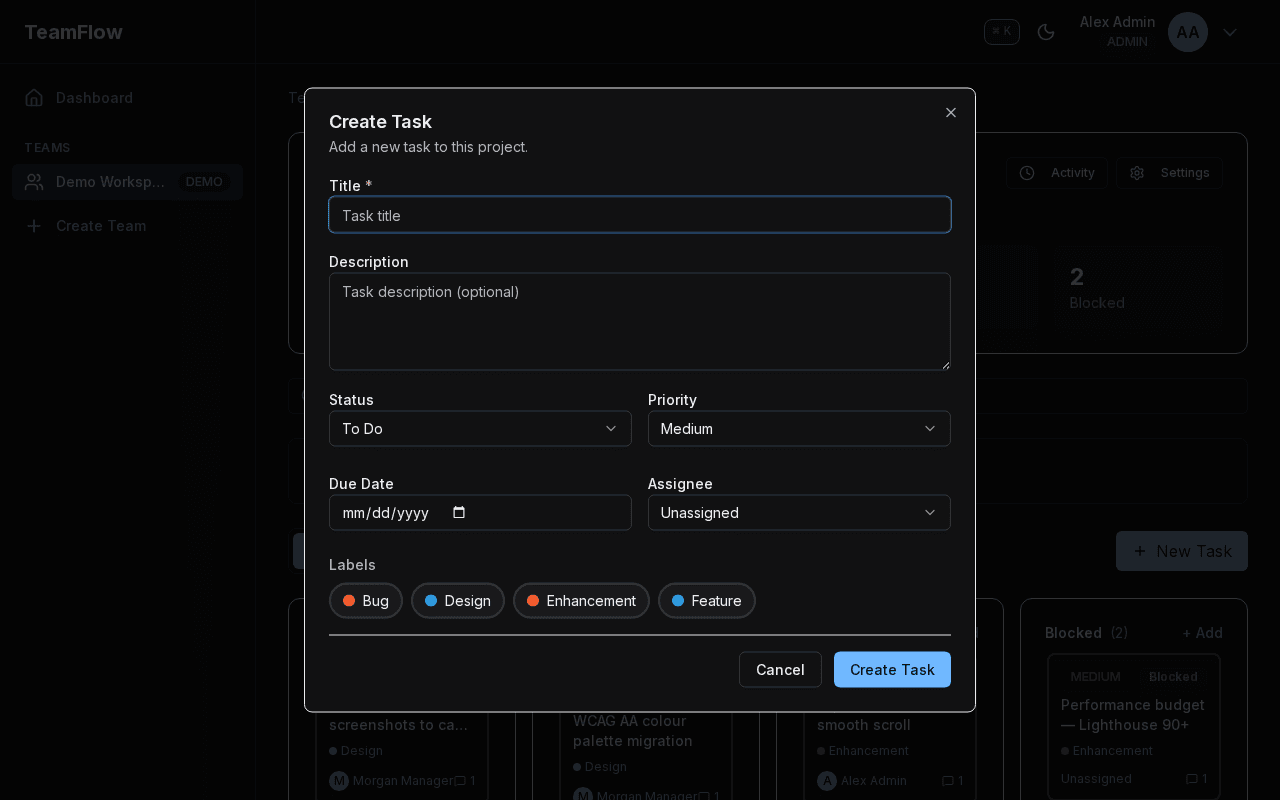The height and width of the screenshot is (800, 1280).
Task: Open the Due Date calendar picker icon
Action: click(459, 512)
